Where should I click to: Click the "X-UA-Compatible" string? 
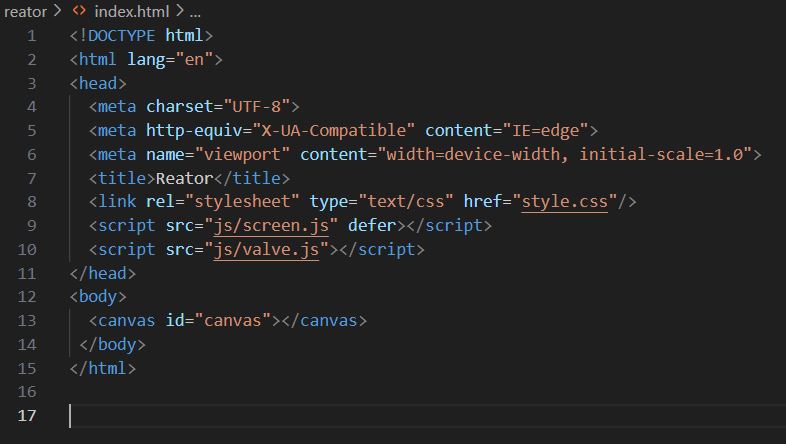pyautogui.click(x=333, y=130)
